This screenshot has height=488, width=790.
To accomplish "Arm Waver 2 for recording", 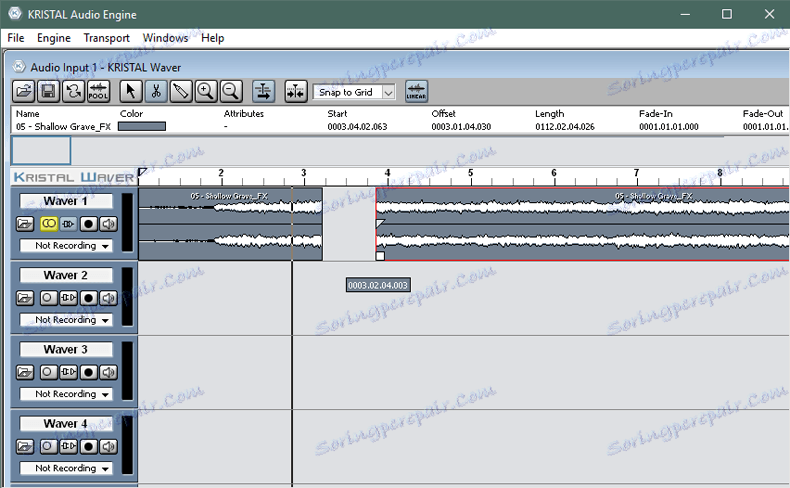I will [89, 298].
